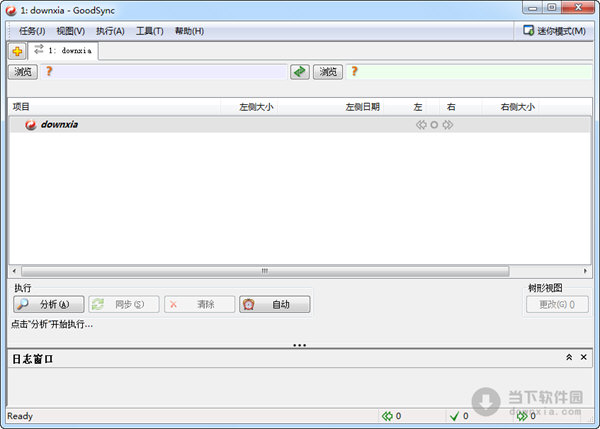Open the 执行(A) menu
The height and width of the screenshot is (429, 600).
110,31
